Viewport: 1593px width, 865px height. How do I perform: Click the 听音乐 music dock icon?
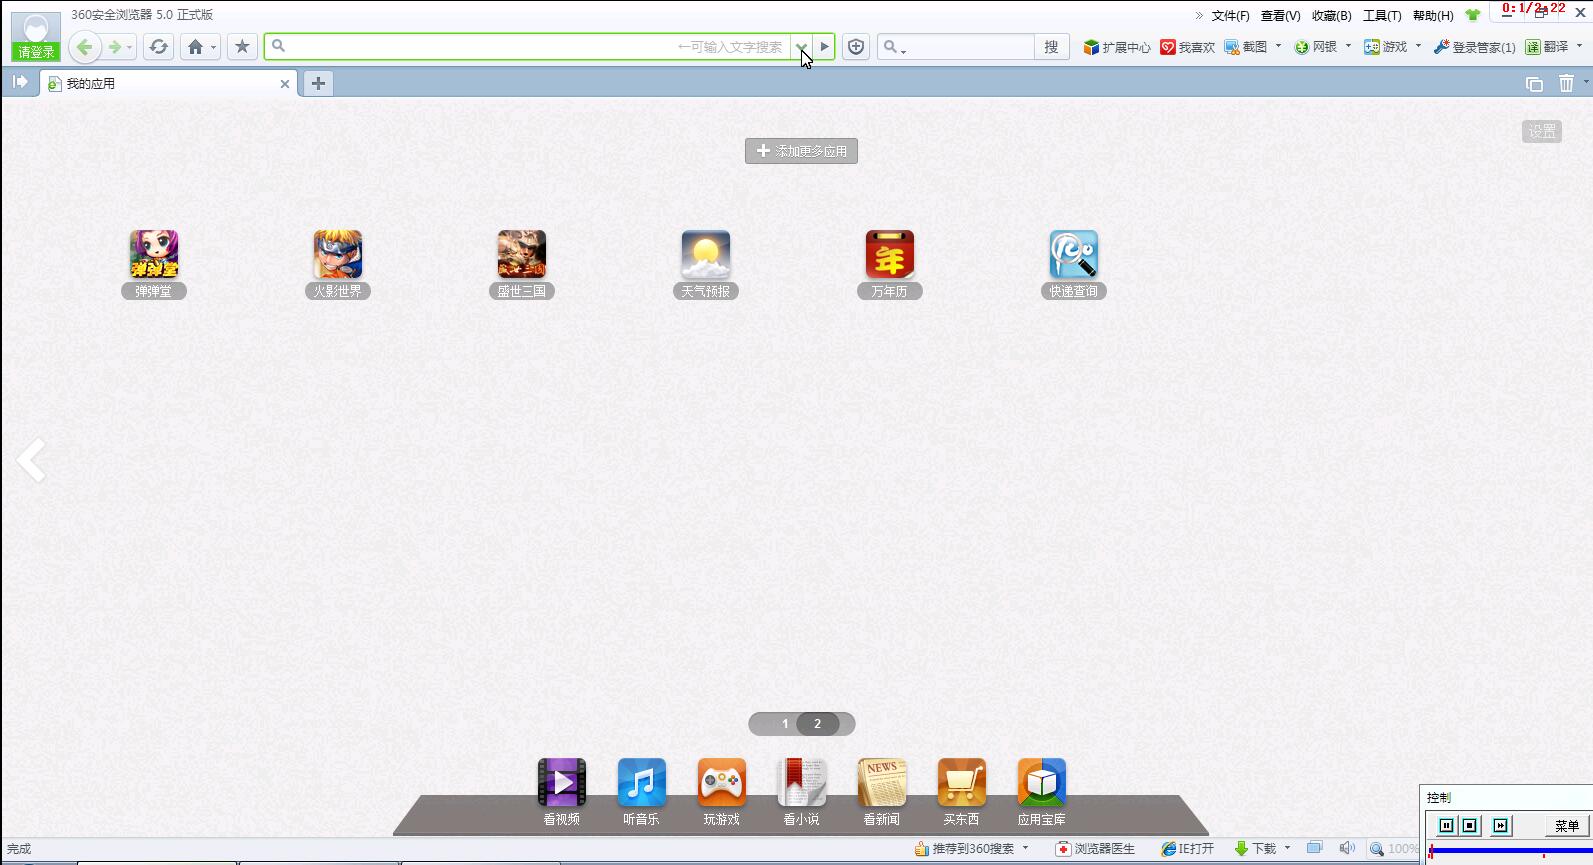click(642, 782)
